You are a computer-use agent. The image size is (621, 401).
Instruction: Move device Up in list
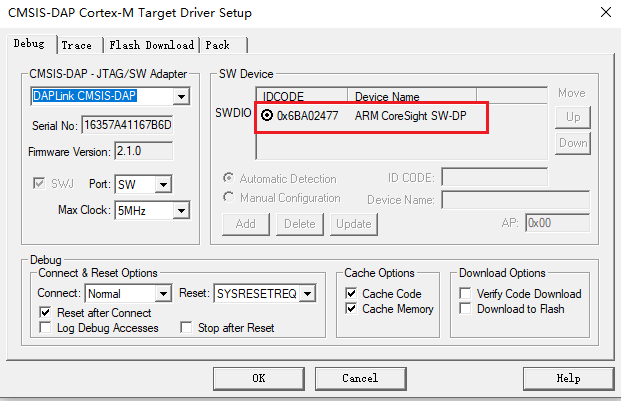(573, 117)
